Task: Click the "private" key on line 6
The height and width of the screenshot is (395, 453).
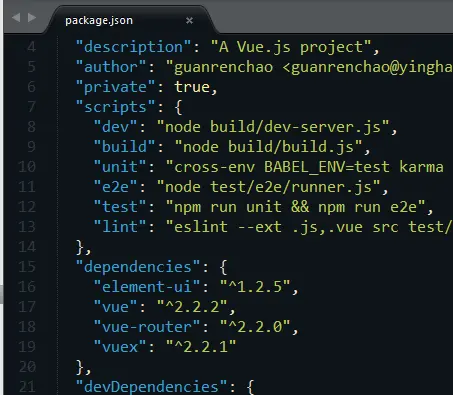Action: point(115,87)
